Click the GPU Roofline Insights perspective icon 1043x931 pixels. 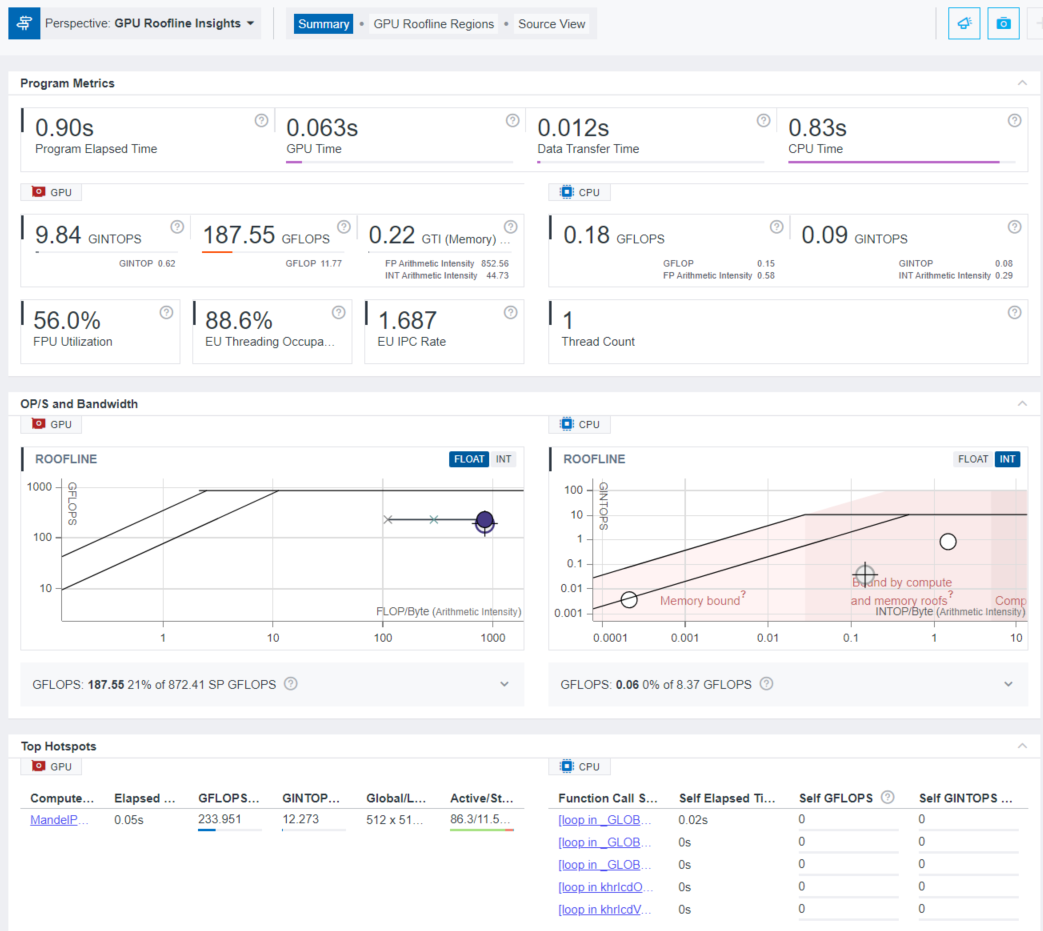coord(24,23)
